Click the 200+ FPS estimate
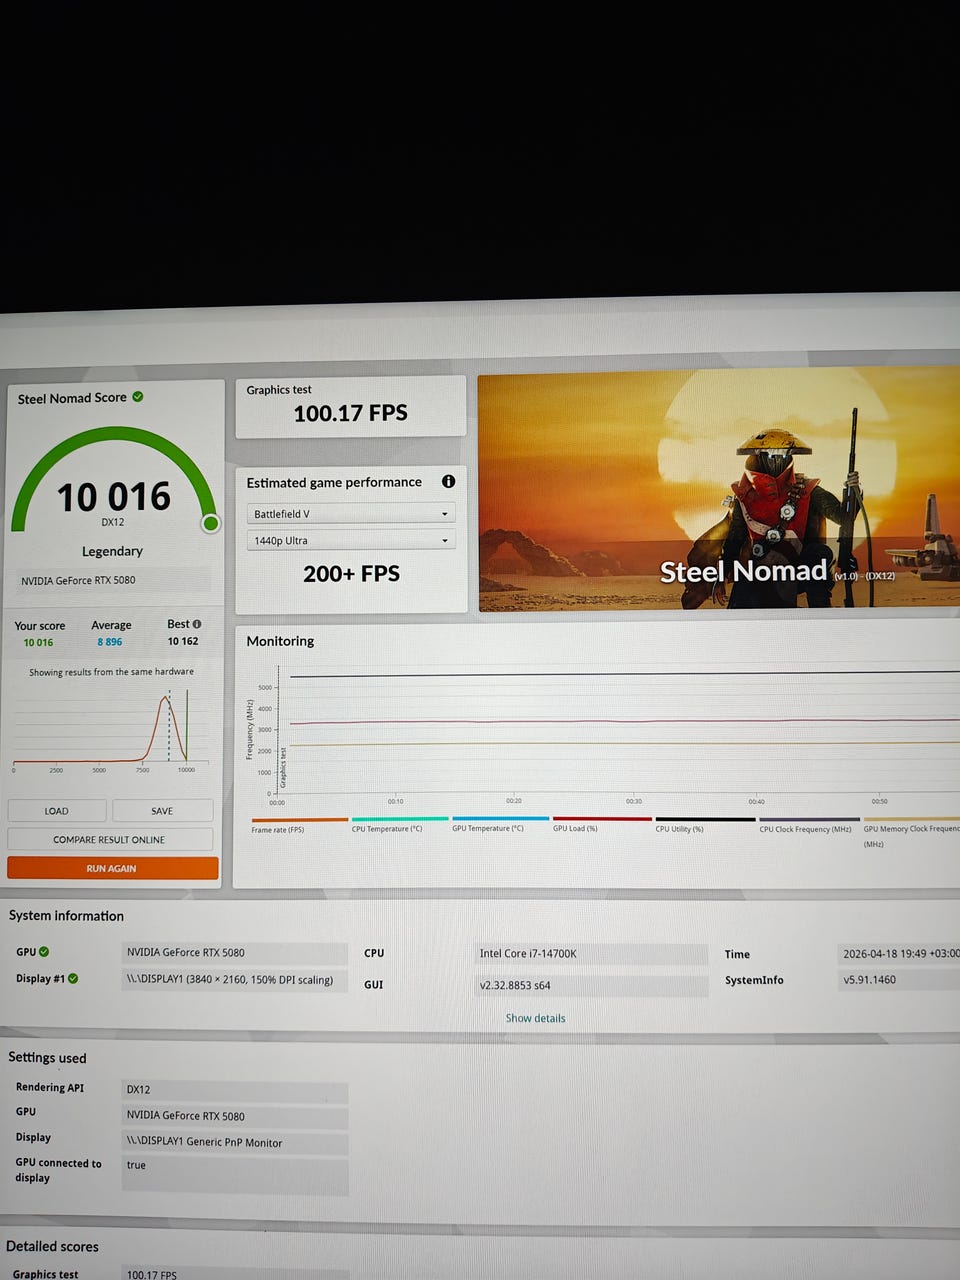Viewport: 960px width, 1280px height. [x=351, y=573]
